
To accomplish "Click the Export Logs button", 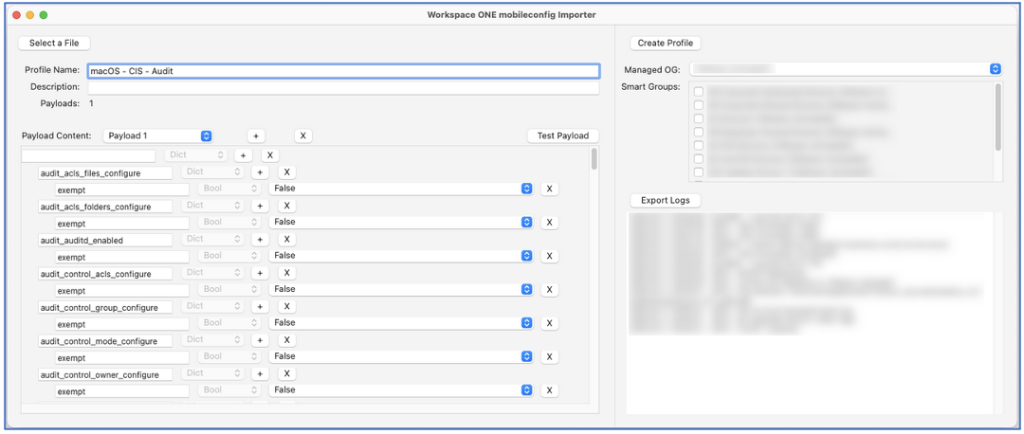I will pos(667,200).
